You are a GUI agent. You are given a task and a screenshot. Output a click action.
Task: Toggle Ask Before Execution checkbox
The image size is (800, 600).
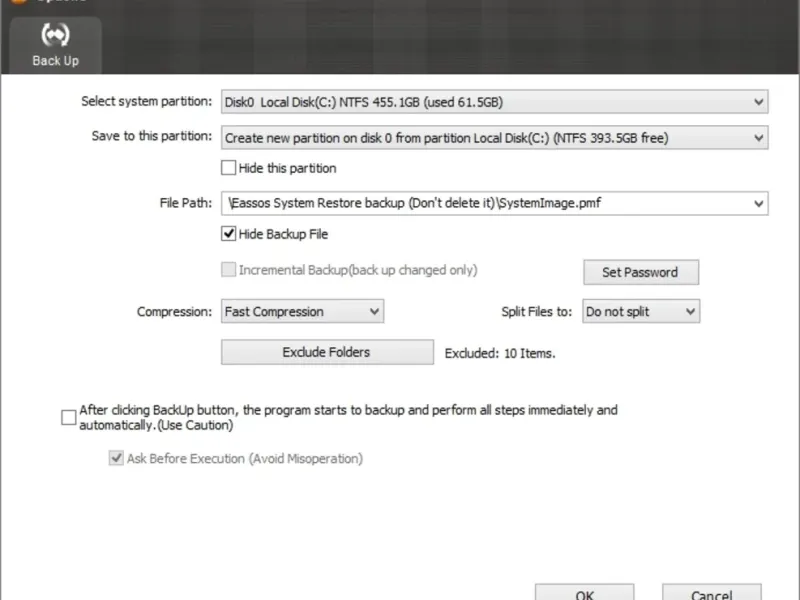116,458
